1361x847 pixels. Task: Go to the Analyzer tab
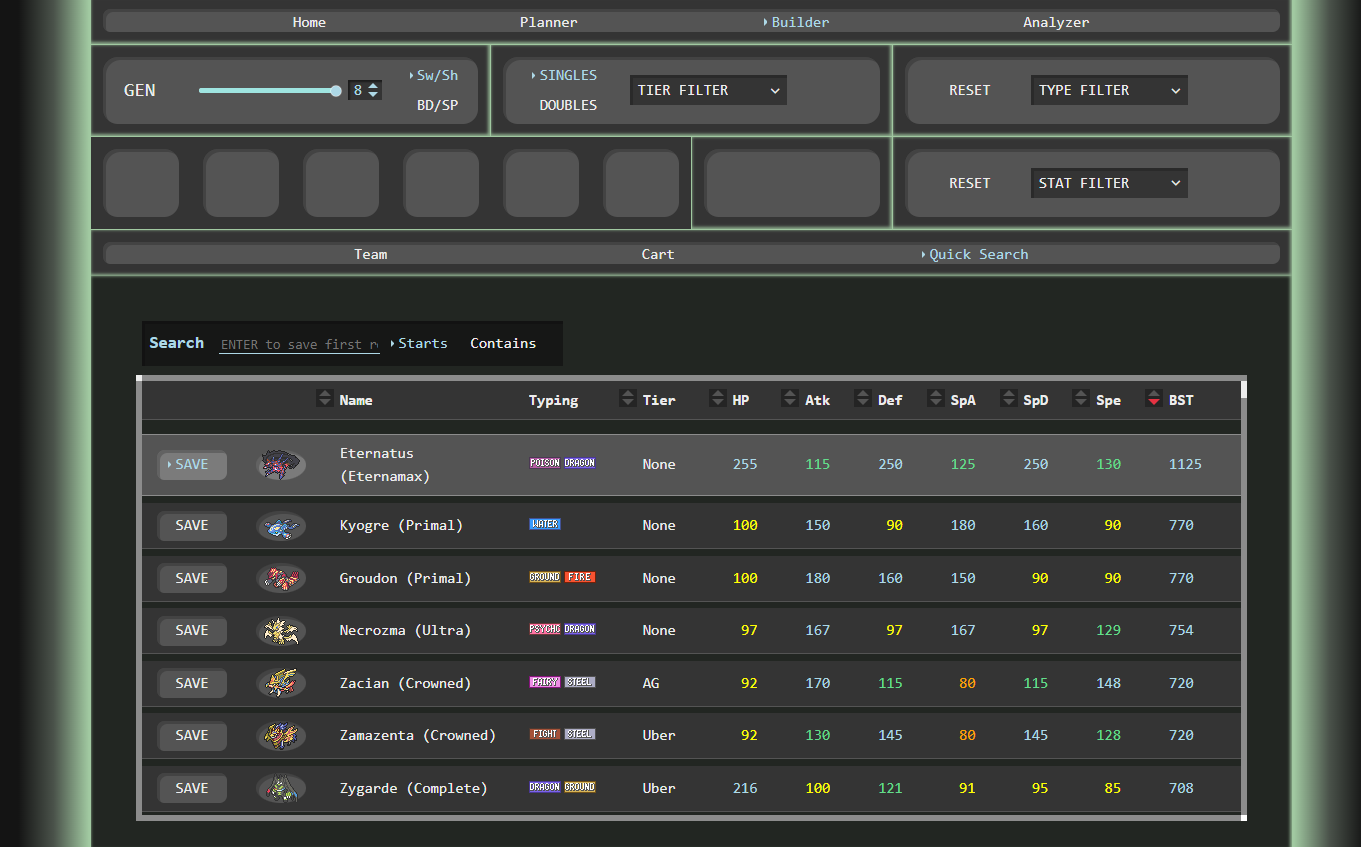tap(1056, 22)
